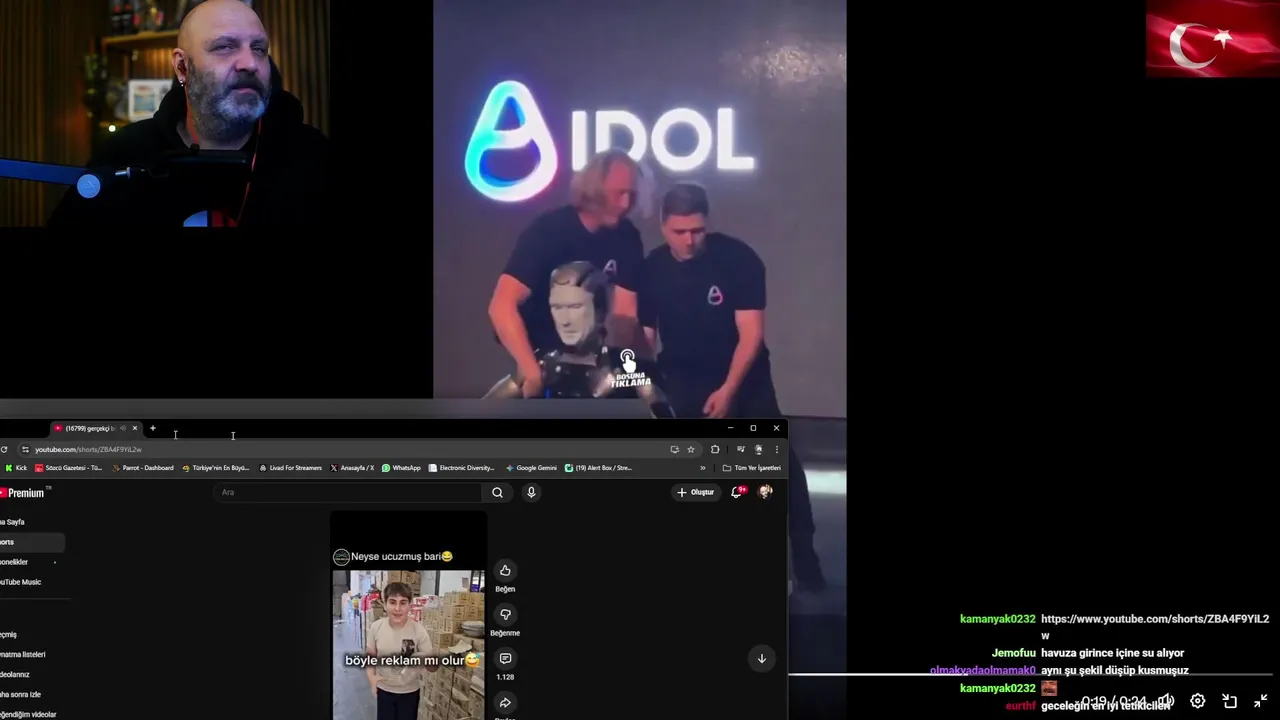The height and width of the screenshot is (720, 1280).
Task: Start voice search with the microphone icon
Action: click(x=531, y=492)
